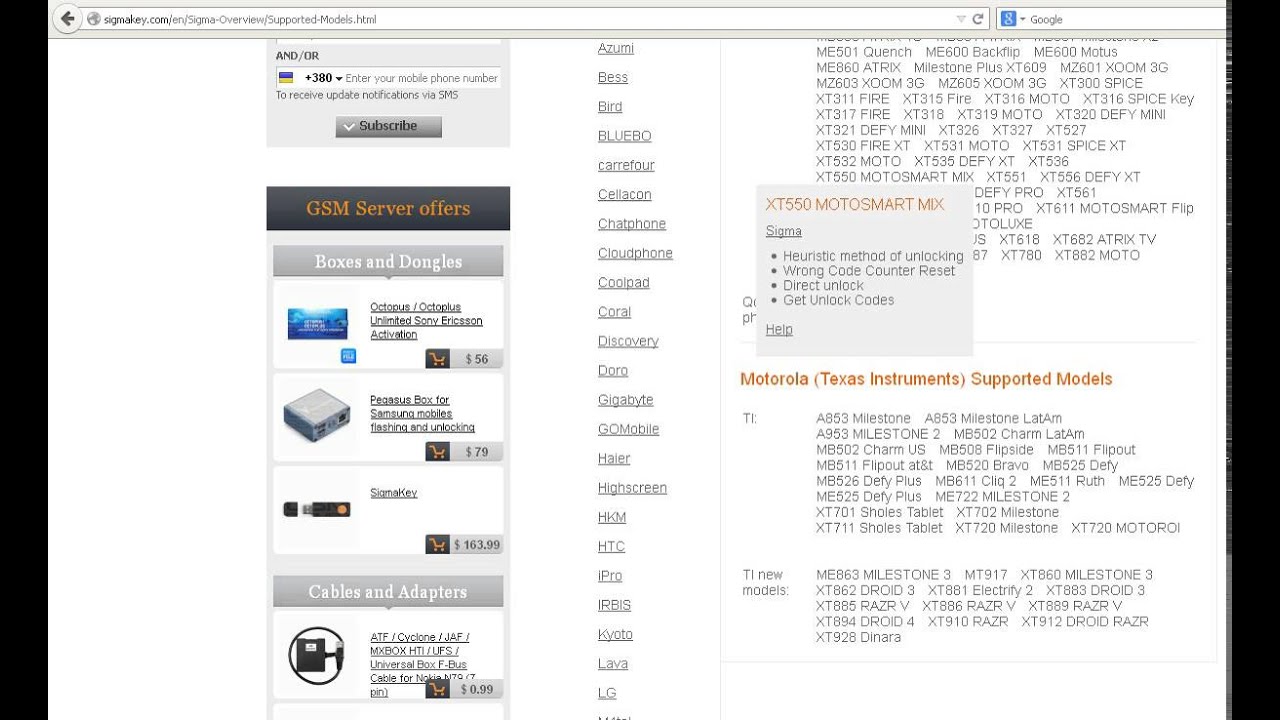Click the XT682 ATRIX TV model text
Screen dimensions: 1280x720
pyautogui.click(x=1104, y=240)
